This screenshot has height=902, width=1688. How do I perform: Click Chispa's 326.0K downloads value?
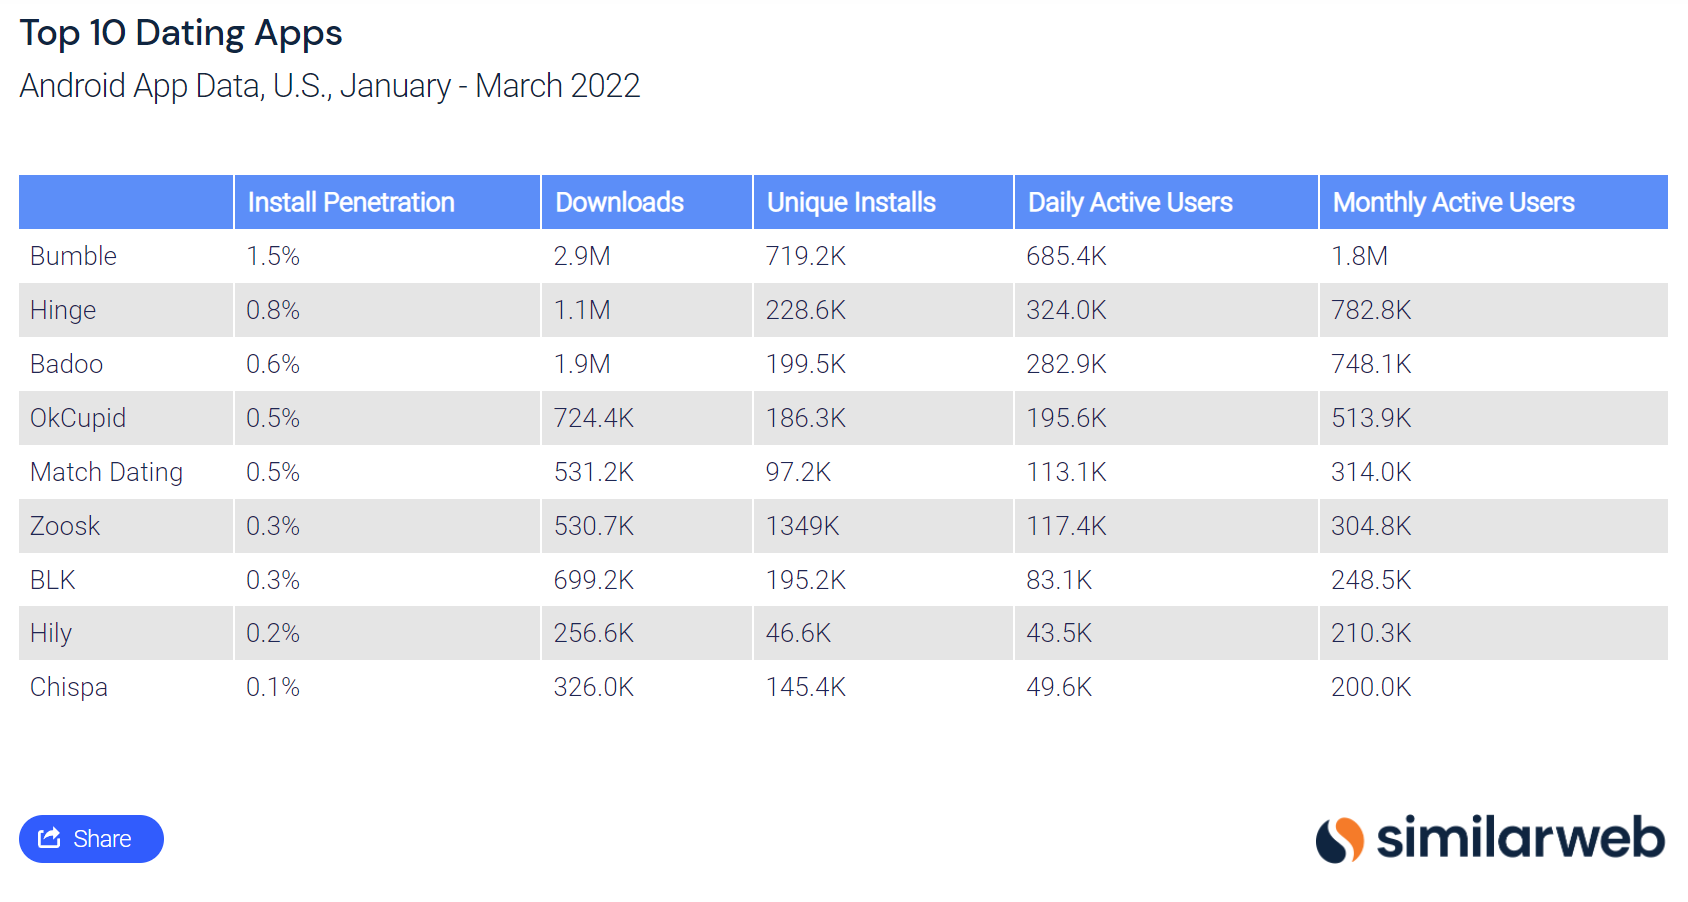tap(594, 687)
